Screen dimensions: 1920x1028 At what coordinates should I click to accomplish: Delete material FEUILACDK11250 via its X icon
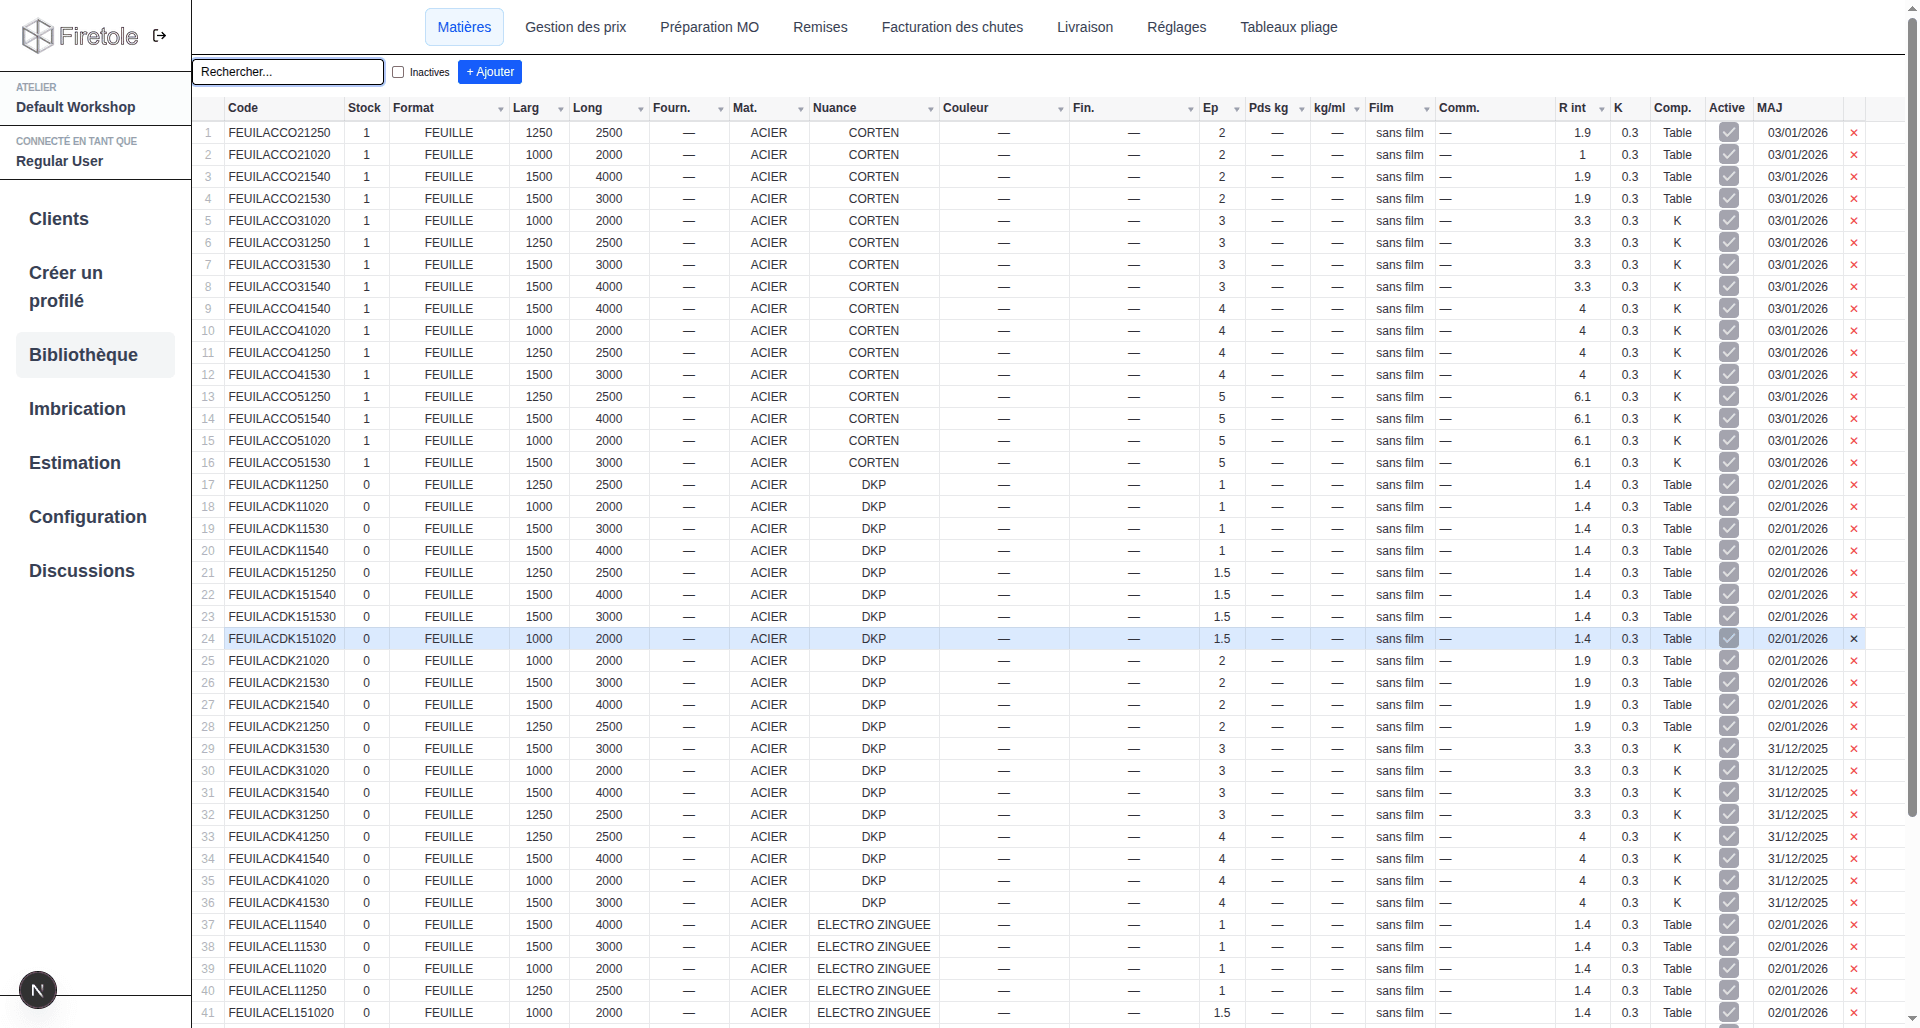point(1854,485)
